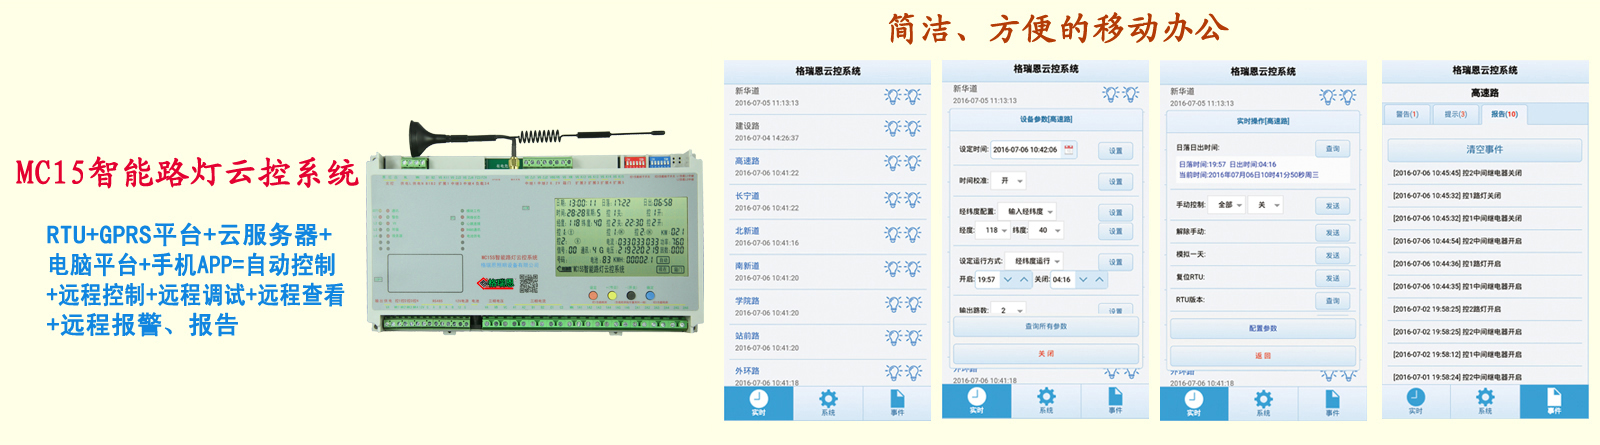Click the 查询所有参数 button
Image resolution: width=1600 pixels, height=445 pixels.
[x=1045, y=326]
